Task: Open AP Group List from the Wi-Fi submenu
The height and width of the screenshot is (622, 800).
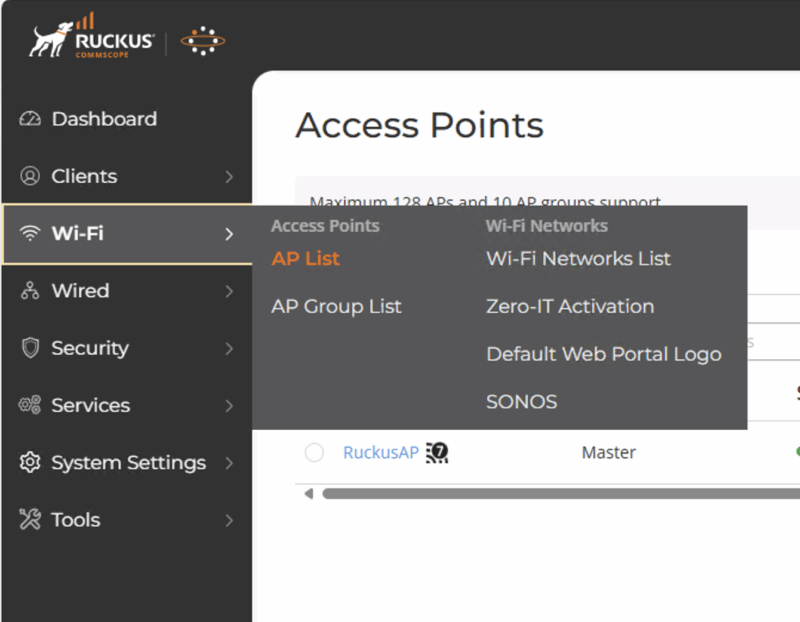Action: click(336, 306)
